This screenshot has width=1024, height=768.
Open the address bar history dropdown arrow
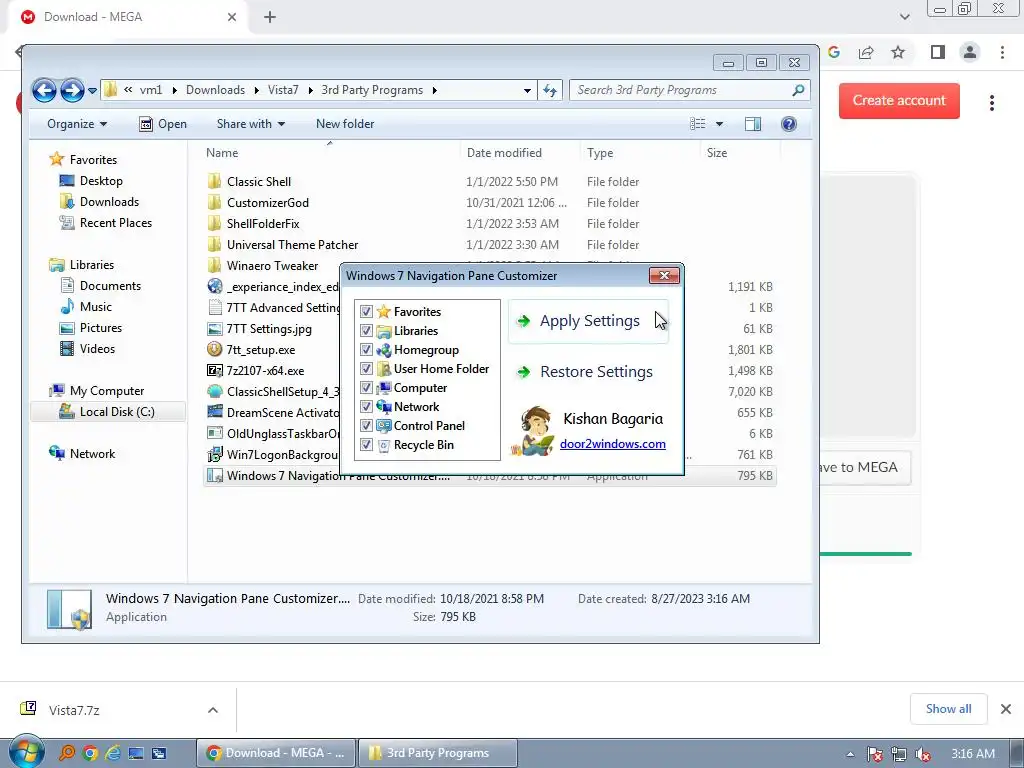coord(527,90)
